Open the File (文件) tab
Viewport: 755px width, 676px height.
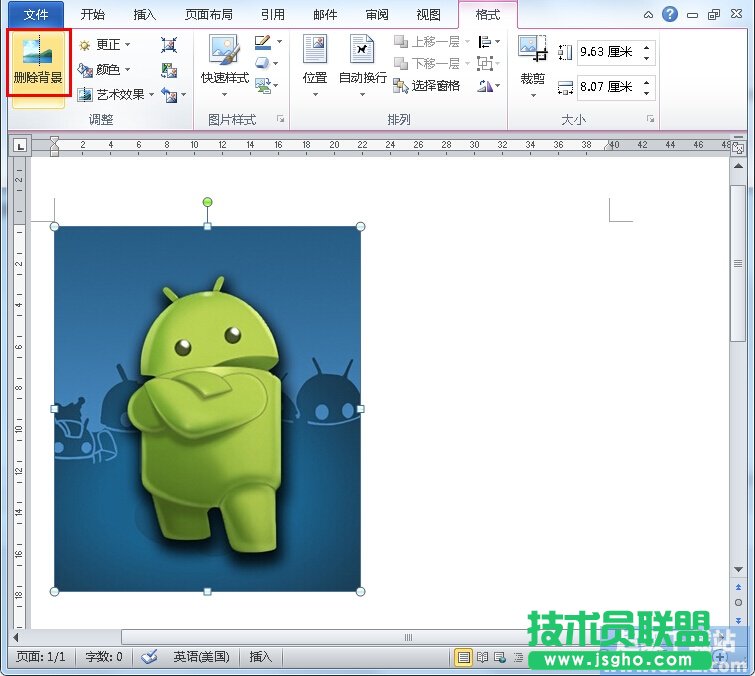tap(35, 15)
